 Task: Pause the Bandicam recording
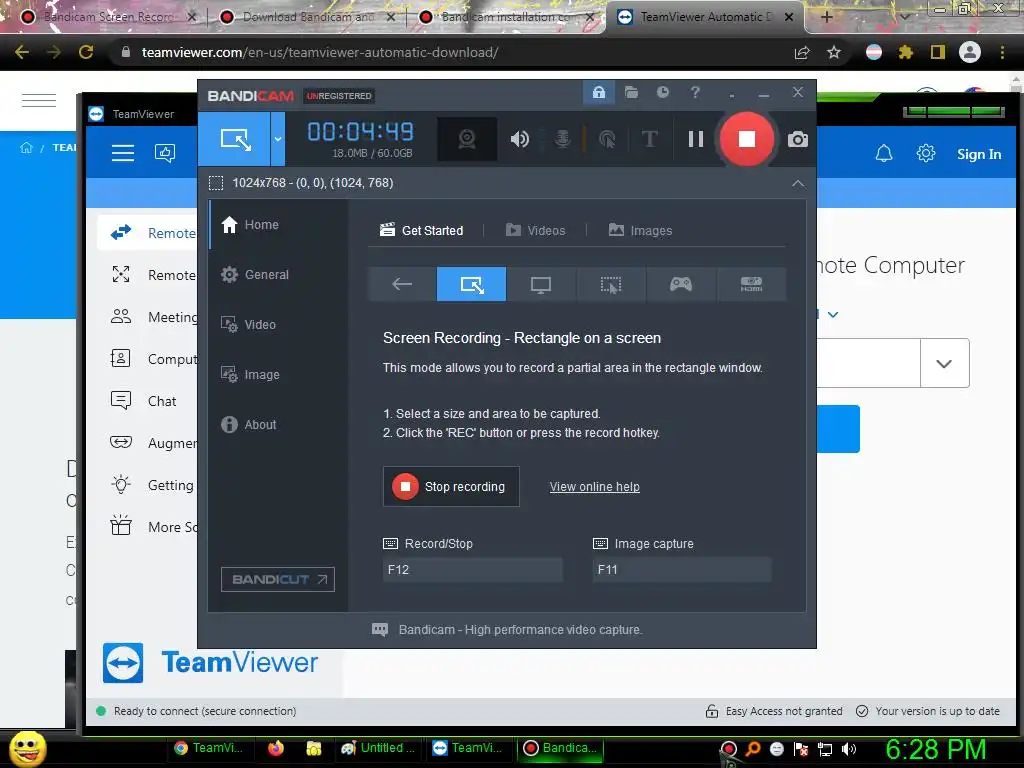tap(696, 139)
